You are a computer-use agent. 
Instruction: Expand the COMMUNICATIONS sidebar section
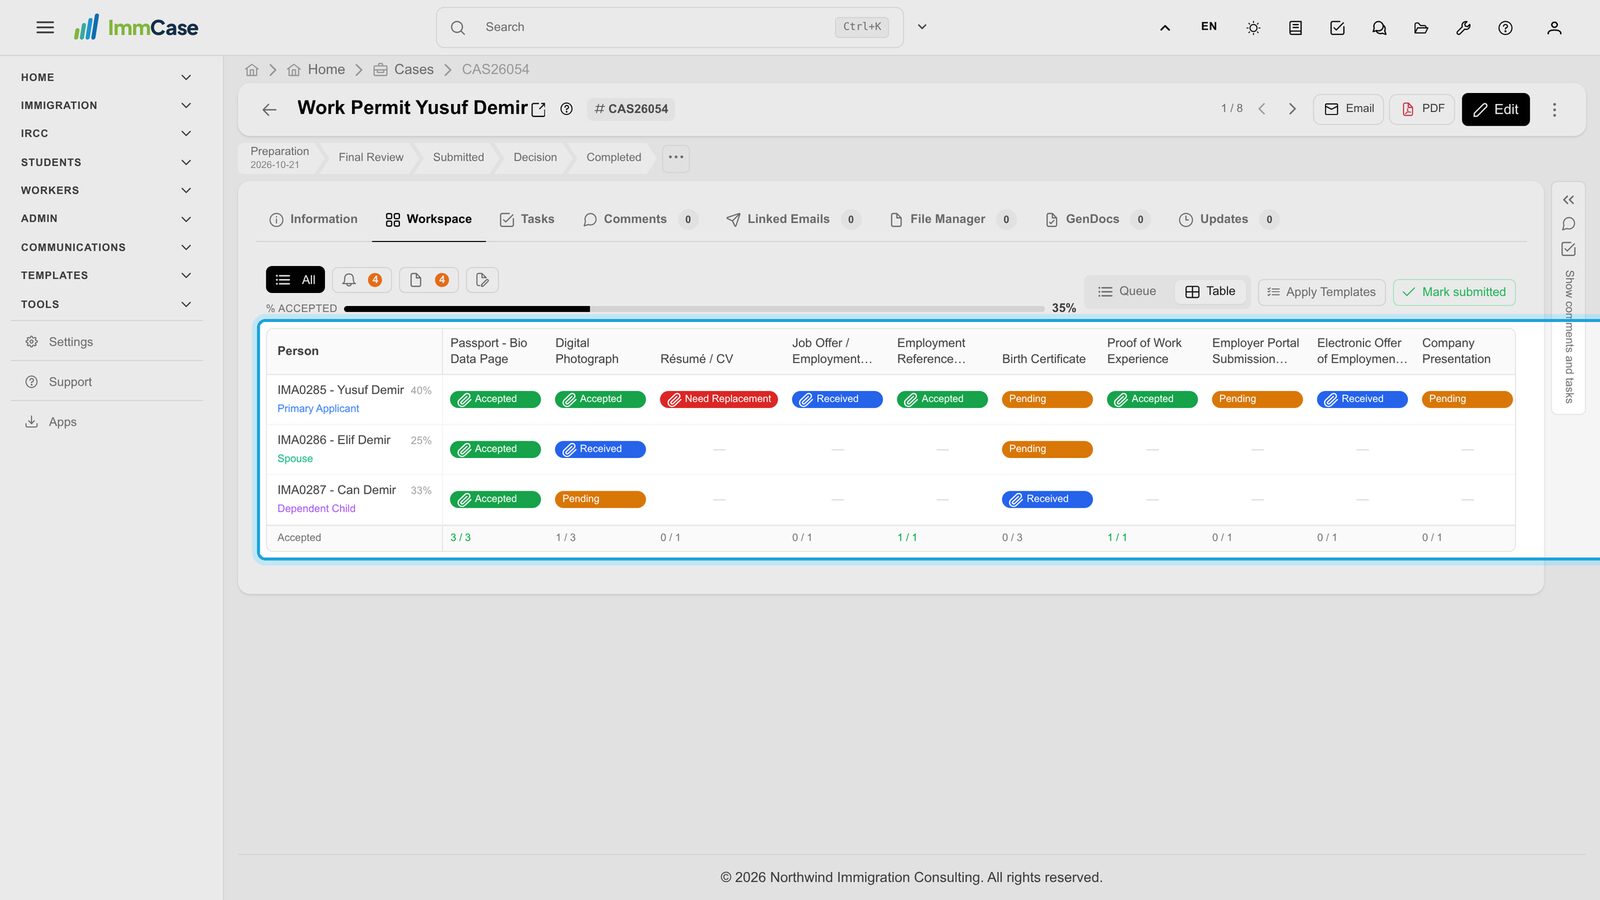point(105,247)
